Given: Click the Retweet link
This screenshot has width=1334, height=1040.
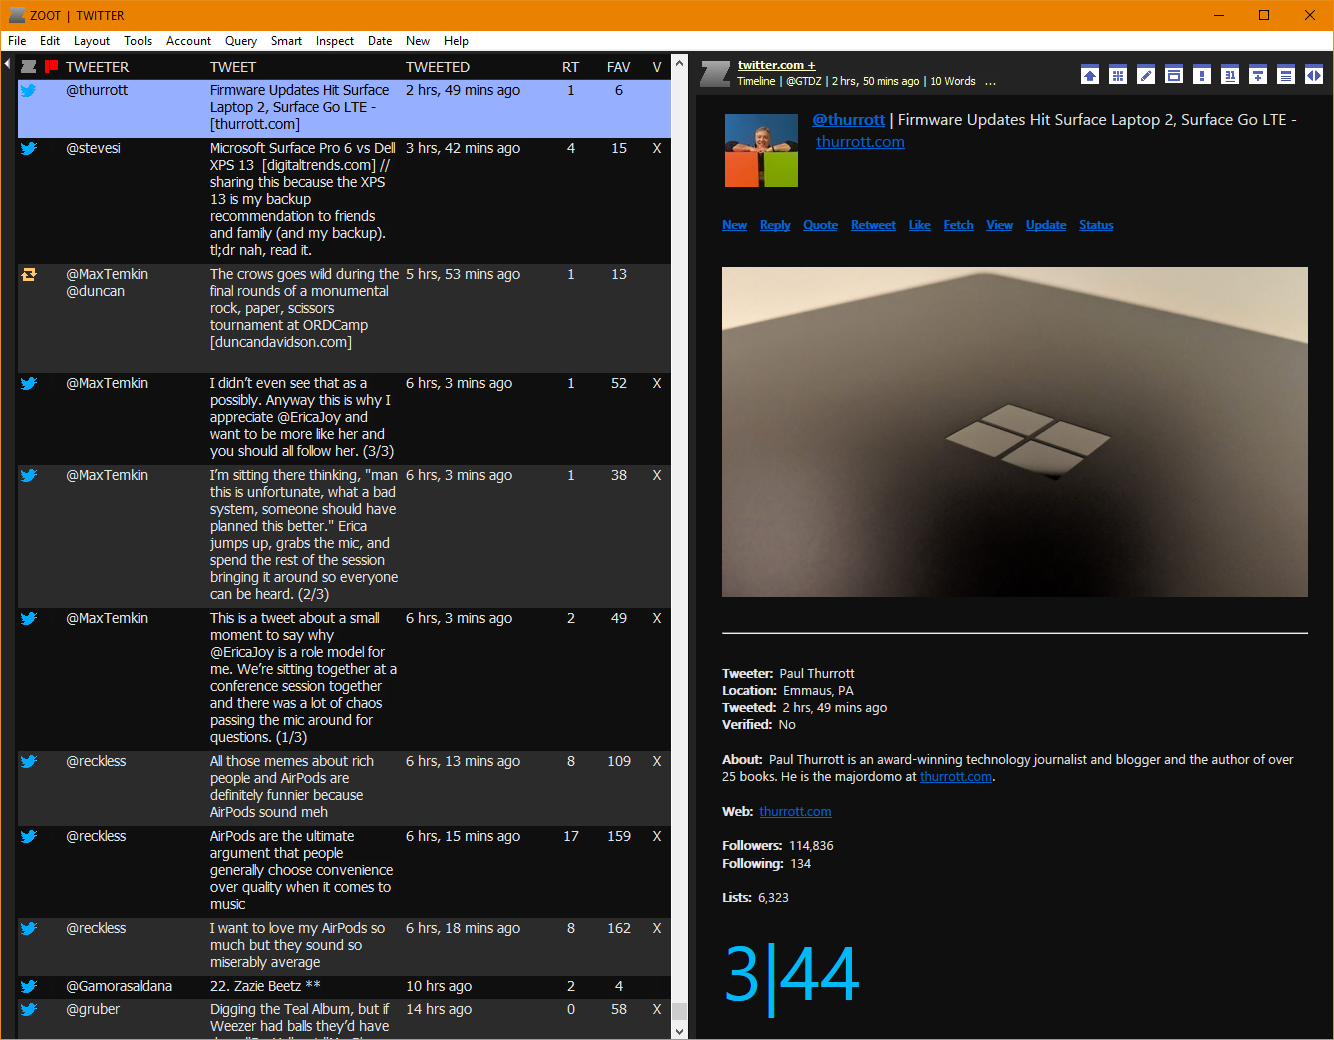Looking at the screenshot, I should [873, 225].
